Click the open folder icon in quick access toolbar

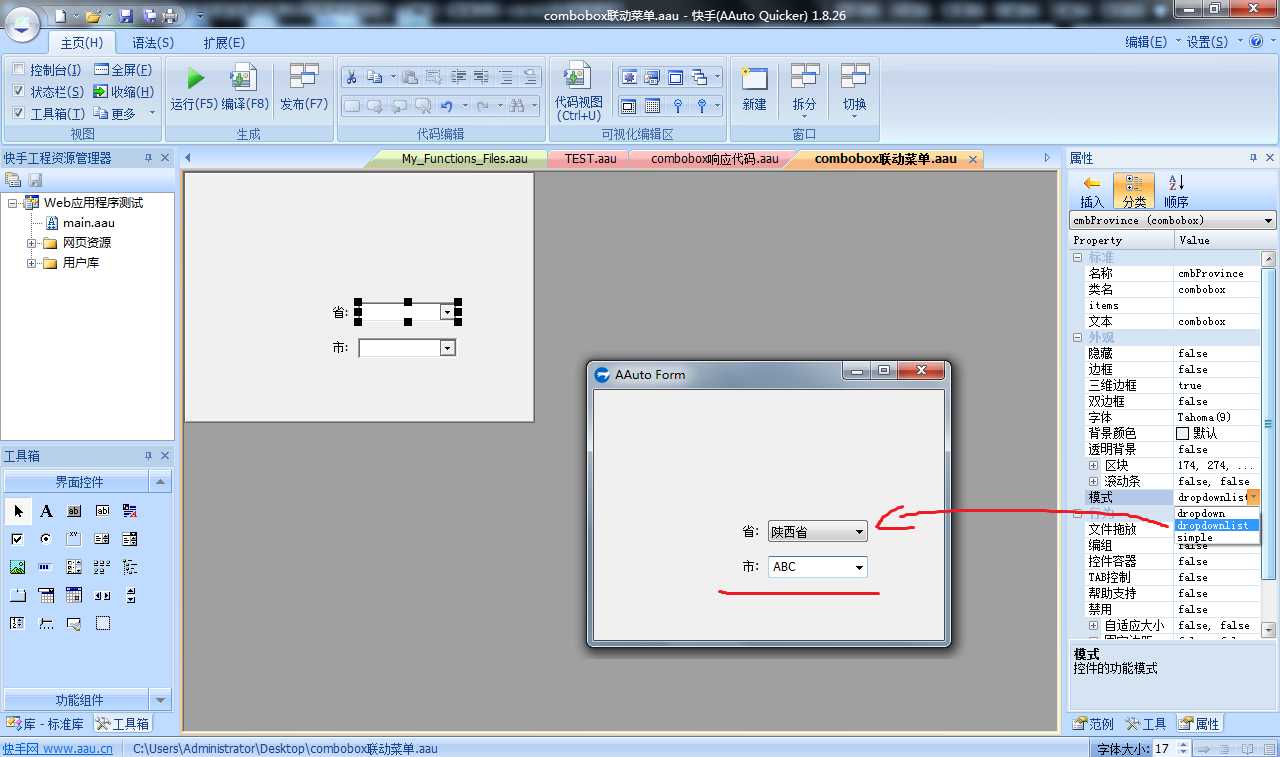[x=93, y=16]
